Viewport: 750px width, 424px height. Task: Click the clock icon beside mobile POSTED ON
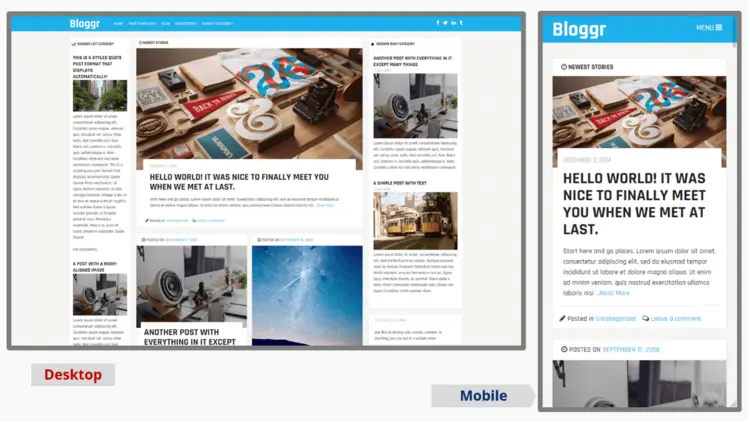click(x=564, y=349)
